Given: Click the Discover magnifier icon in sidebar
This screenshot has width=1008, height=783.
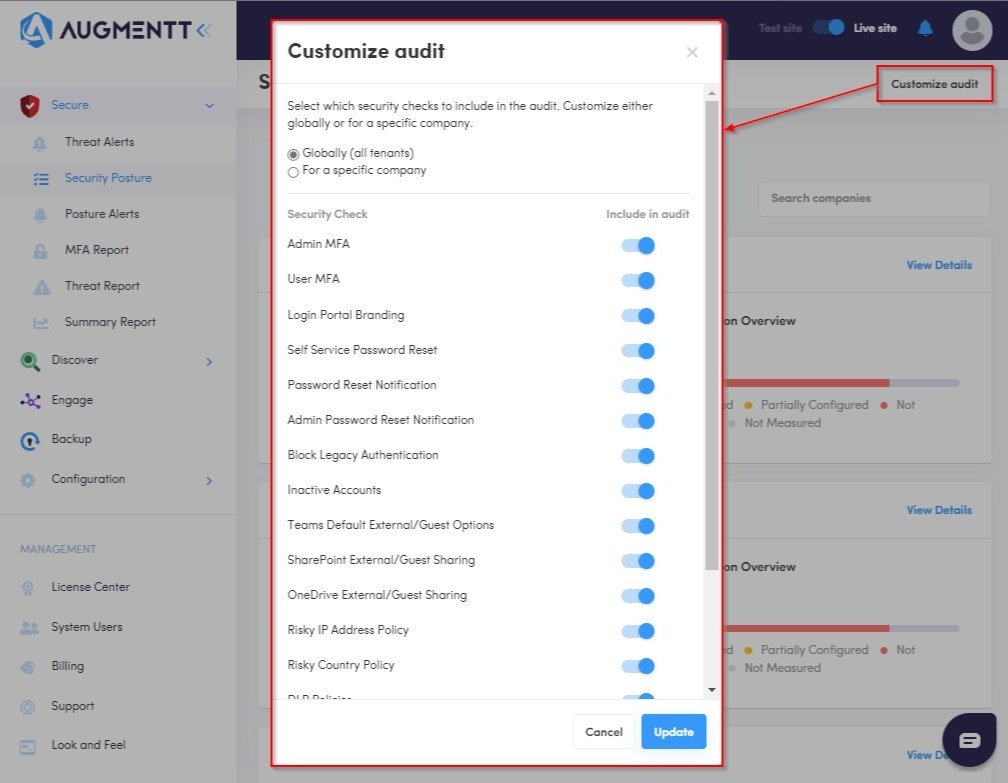Looking at the screenshot, I should pyautogui.click(x=30, y=361).
